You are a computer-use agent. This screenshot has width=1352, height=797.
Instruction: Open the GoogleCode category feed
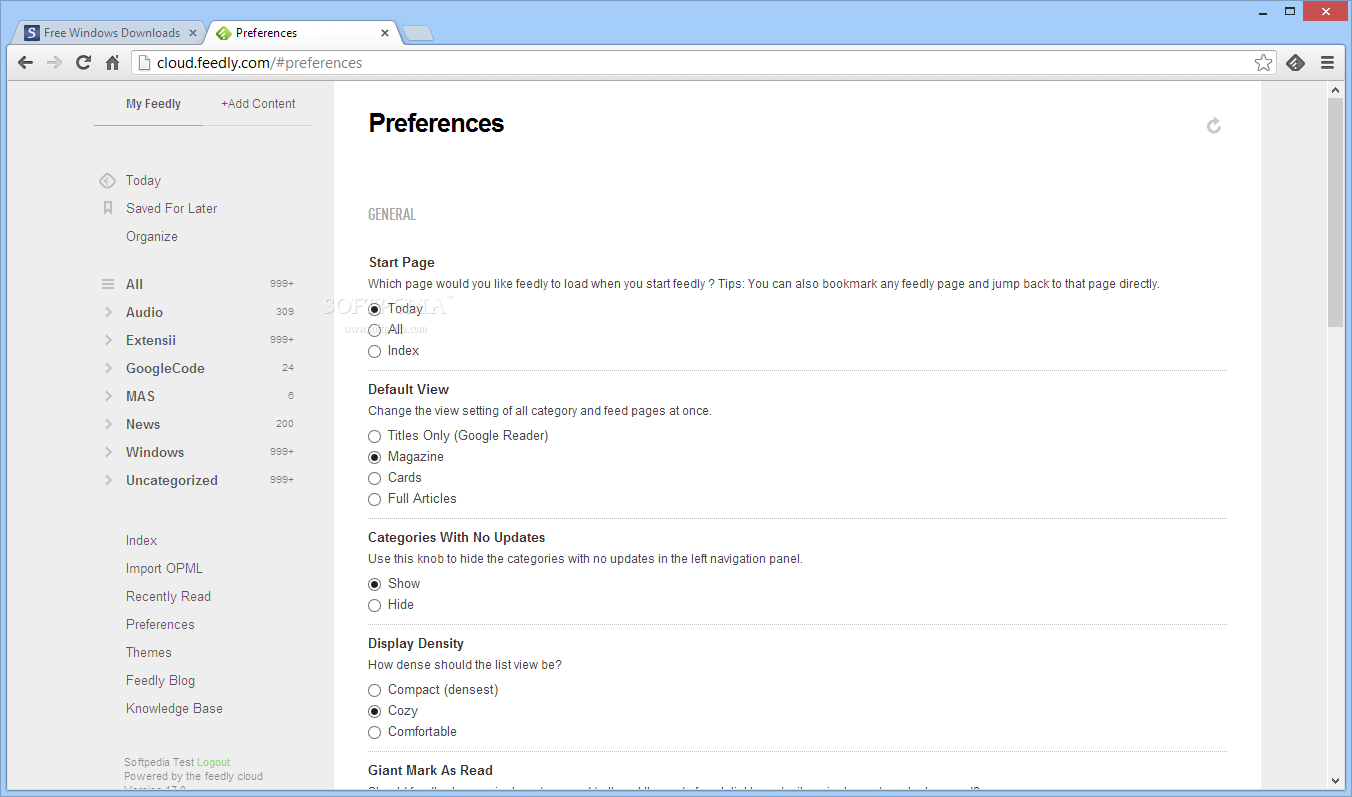pos(165,368)
